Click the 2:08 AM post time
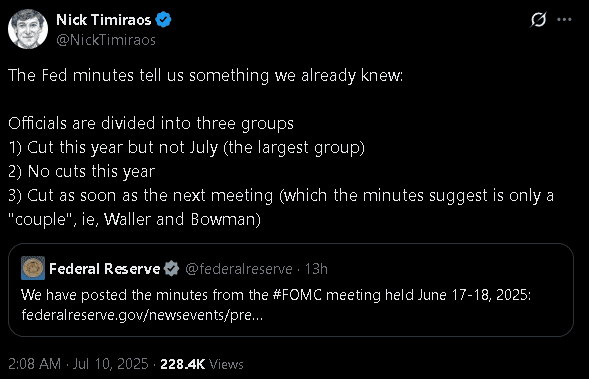The width and height of the screenshot is (589, 379). [x=34, y=364]
